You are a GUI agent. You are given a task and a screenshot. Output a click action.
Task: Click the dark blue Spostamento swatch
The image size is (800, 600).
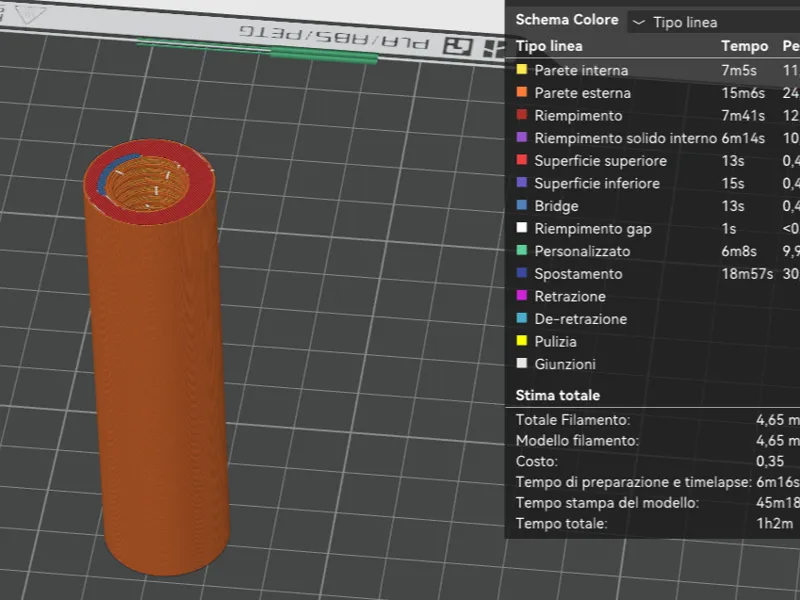(521, 273)
